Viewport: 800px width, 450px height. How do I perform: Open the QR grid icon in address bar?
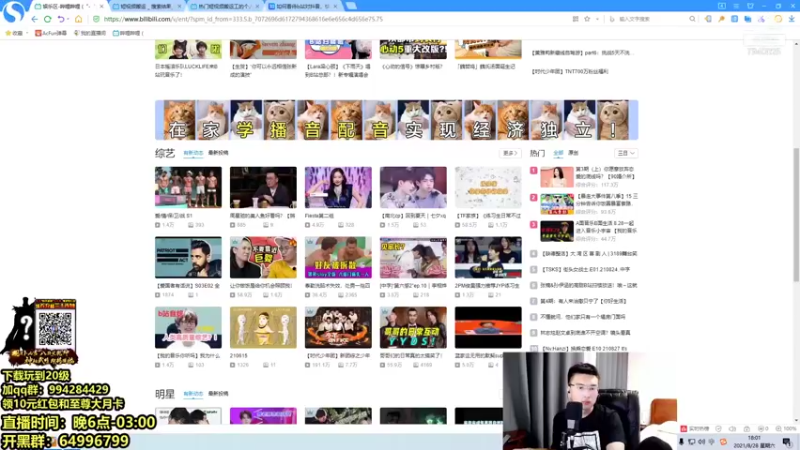pos(576,19)
